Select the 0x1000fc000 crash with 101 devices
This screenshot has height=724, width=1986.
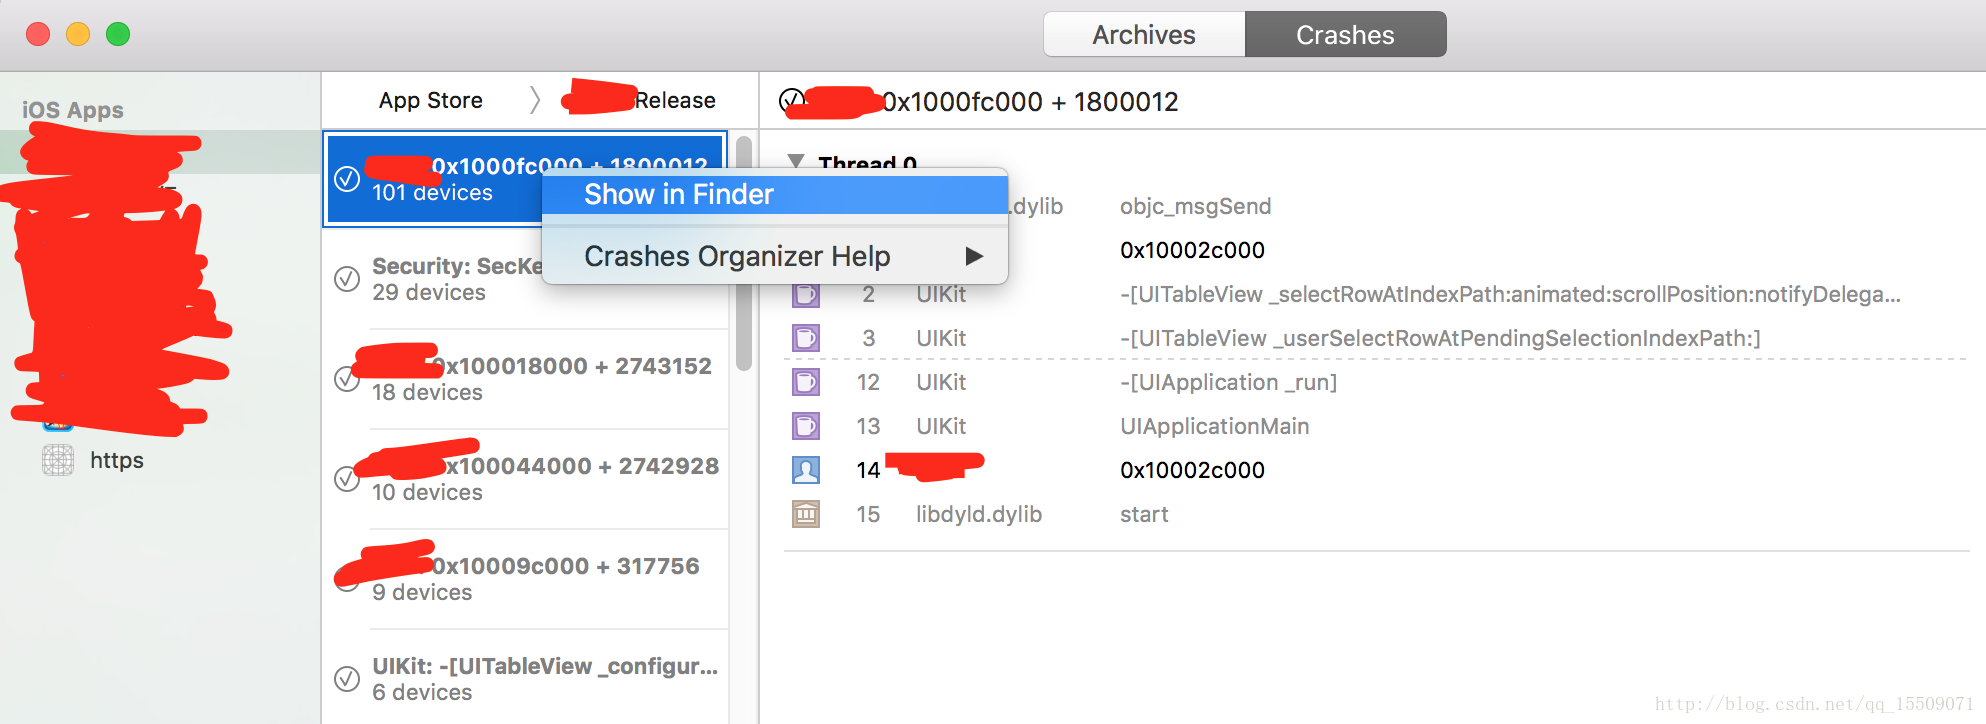[x=525, y=179]
